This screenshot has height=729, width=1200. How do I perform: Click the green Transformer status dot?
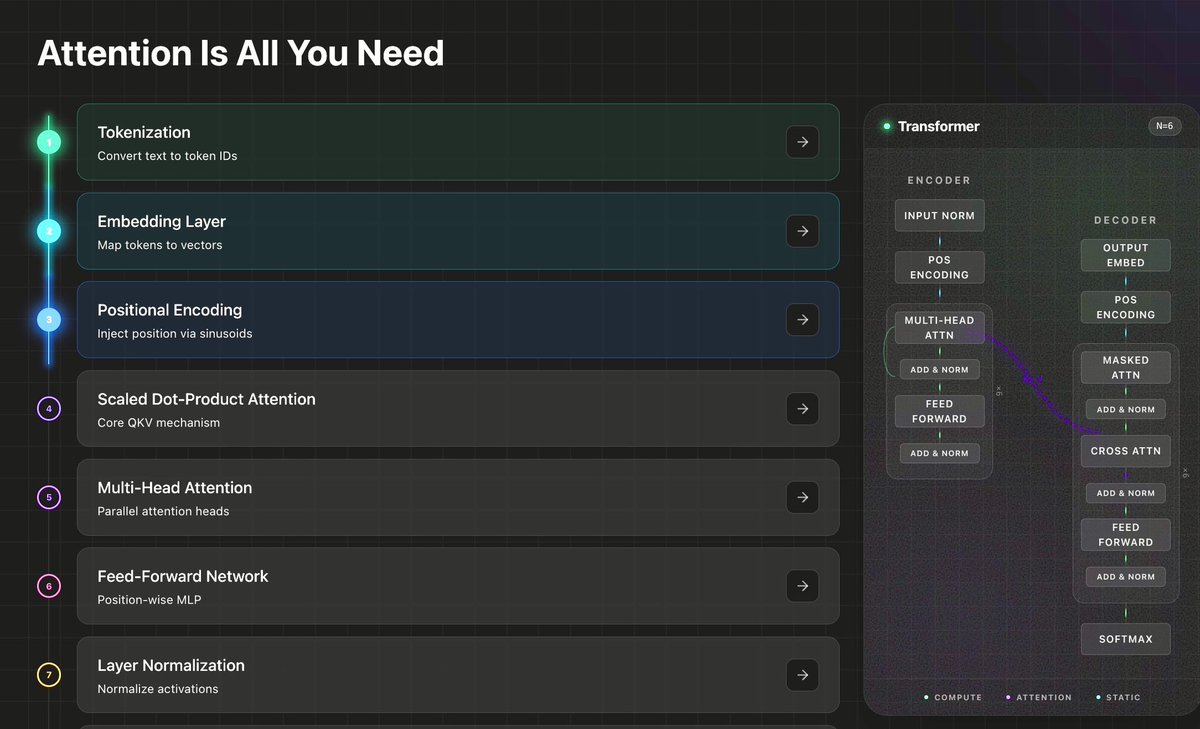[886, 126]
